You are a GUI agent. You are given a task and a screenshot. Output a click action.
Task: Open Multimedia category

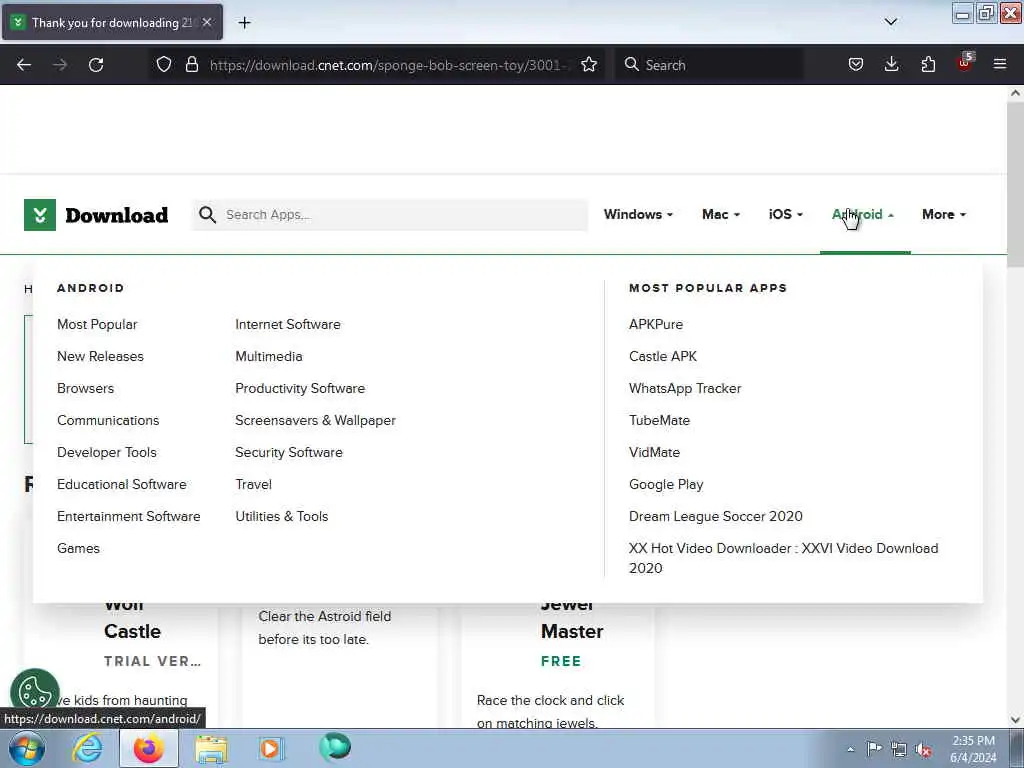(x=269, y=357)
